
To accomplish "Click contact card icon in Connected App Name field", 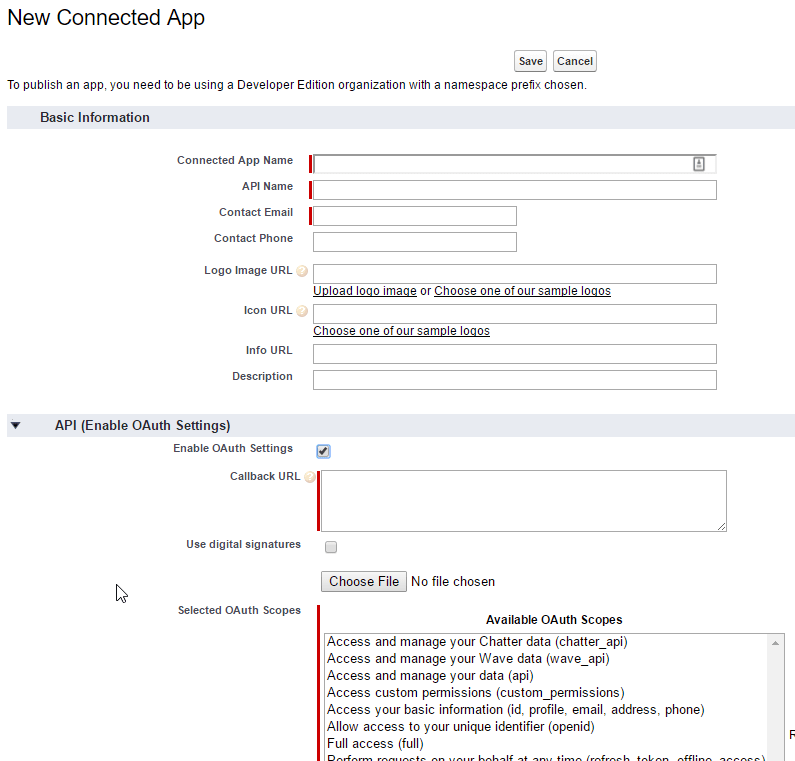I will pyautogui.click(x=699, y=164).
